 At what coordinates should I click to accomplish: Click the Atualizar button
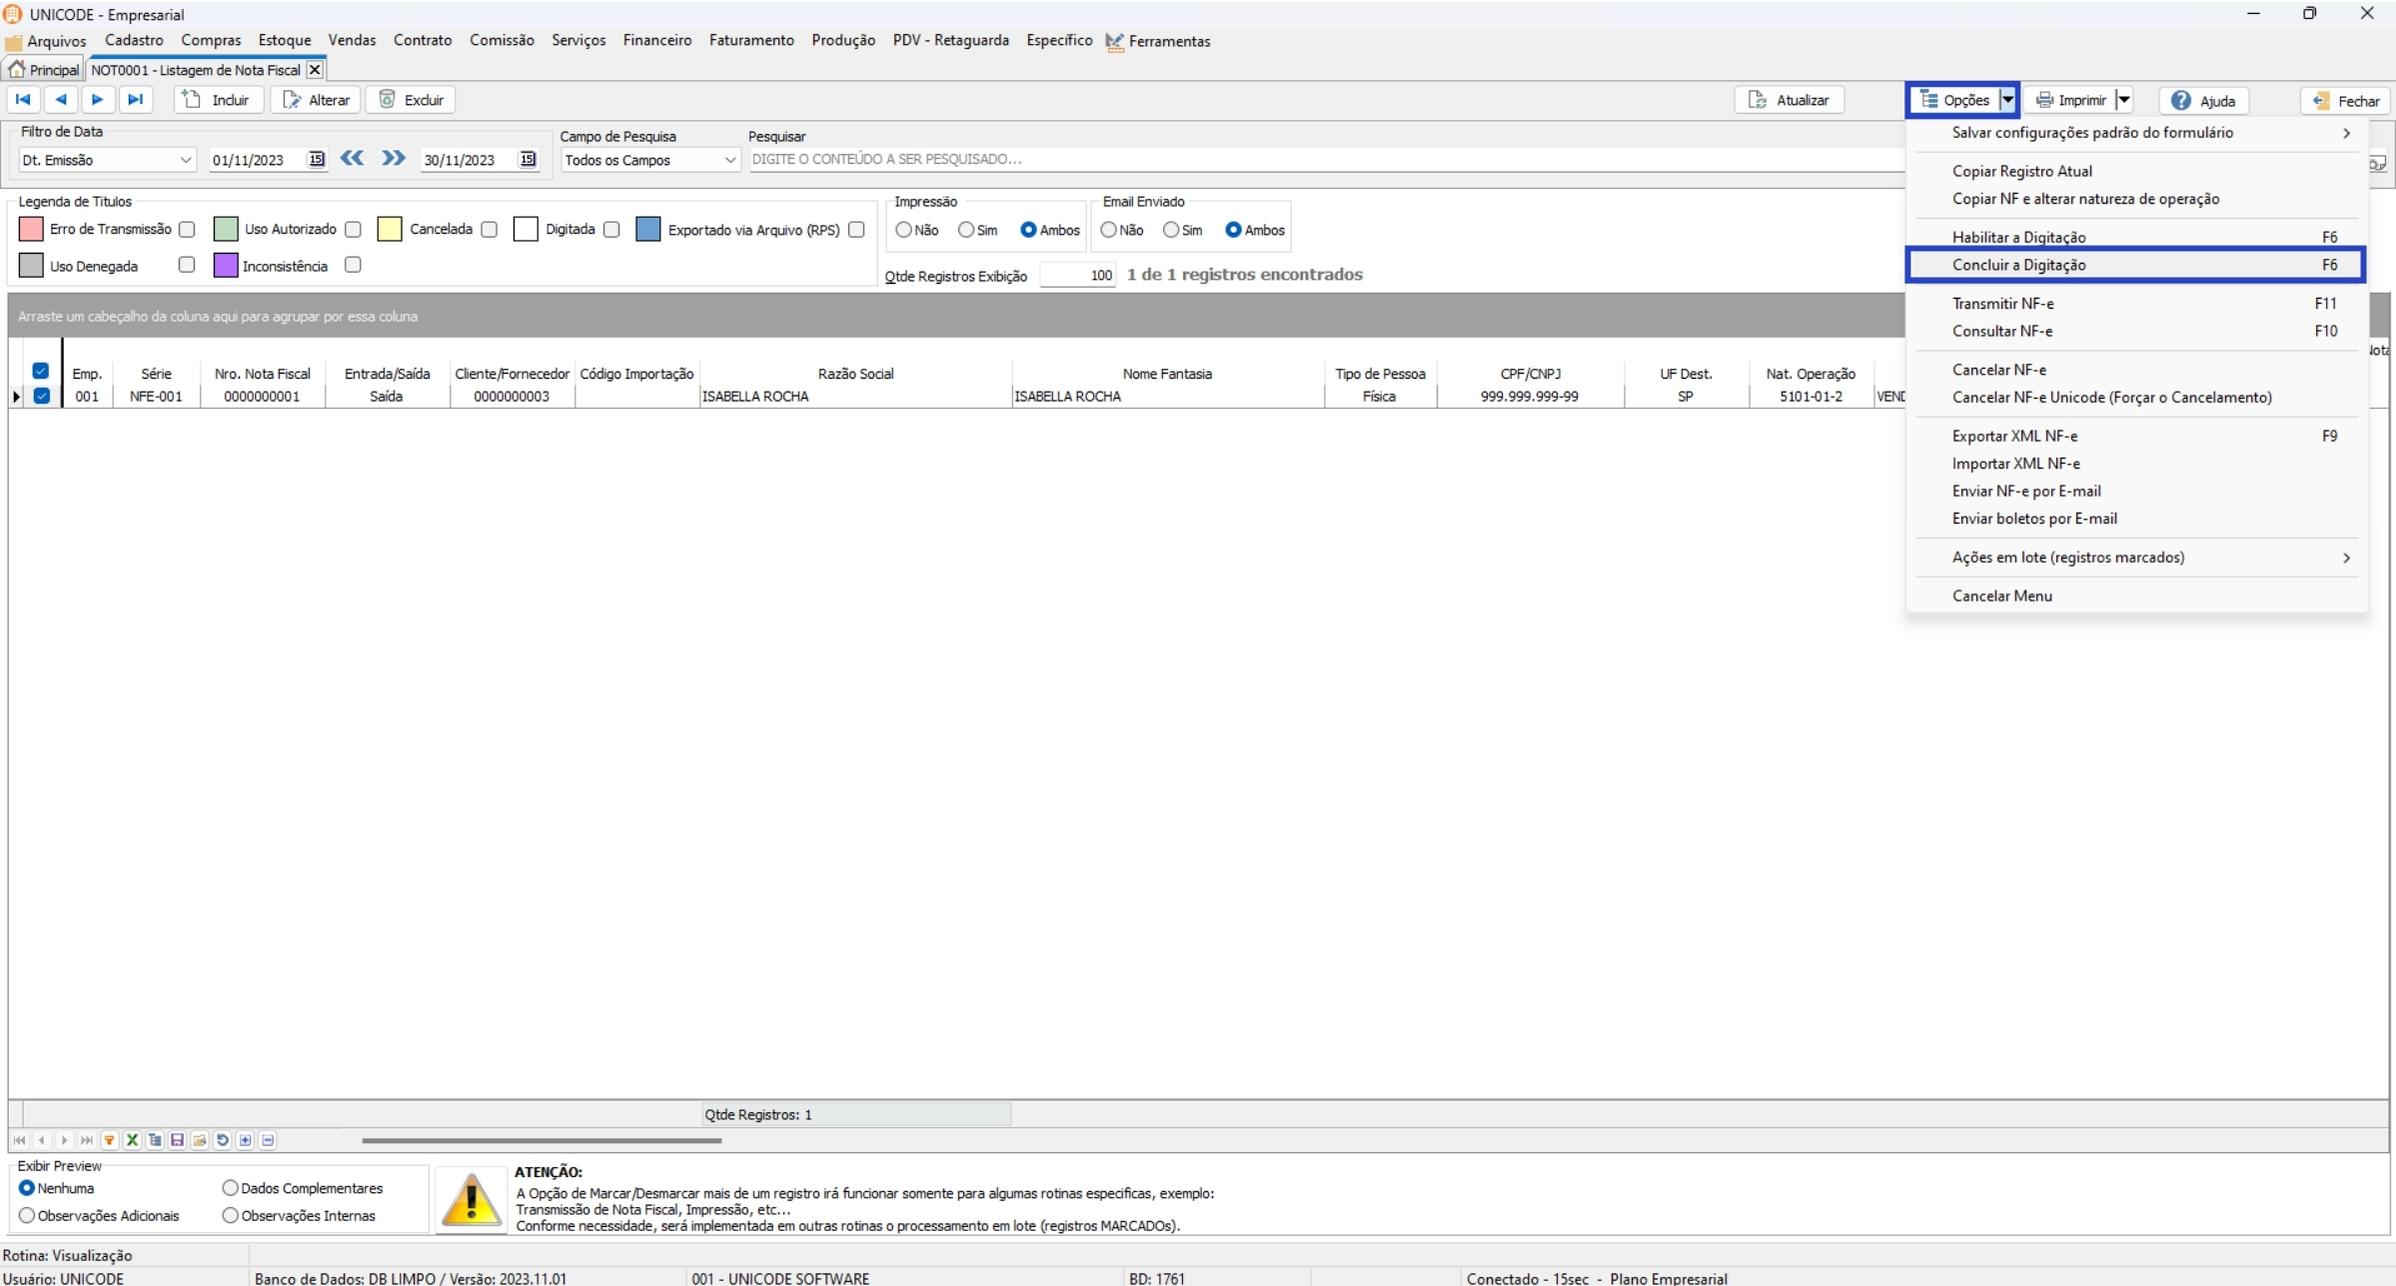pos(1789,100)
